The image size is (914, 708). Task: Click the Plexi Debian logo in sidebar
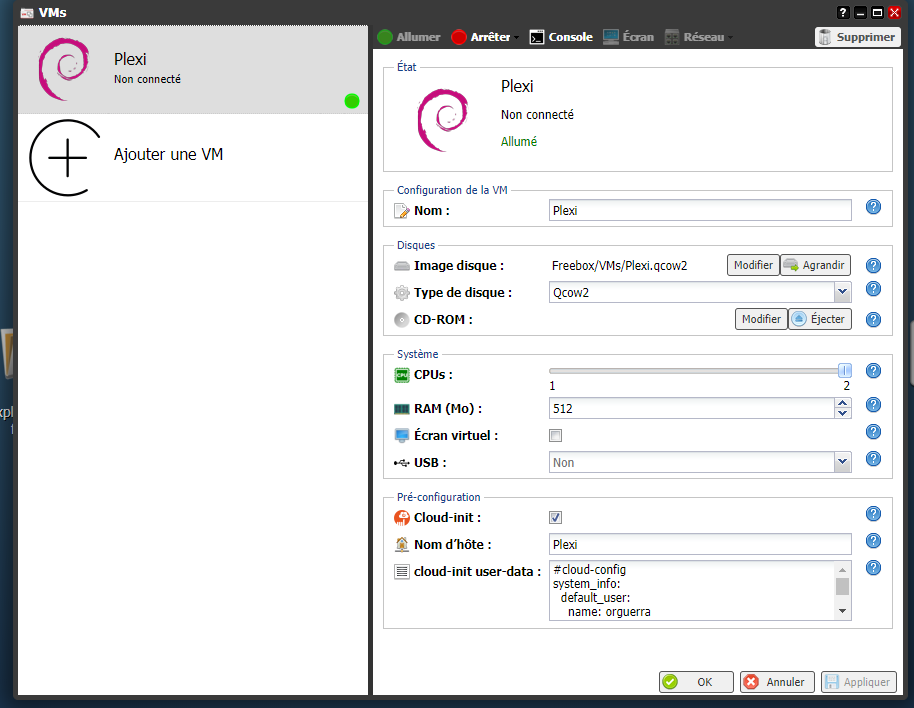click(64, 69)
